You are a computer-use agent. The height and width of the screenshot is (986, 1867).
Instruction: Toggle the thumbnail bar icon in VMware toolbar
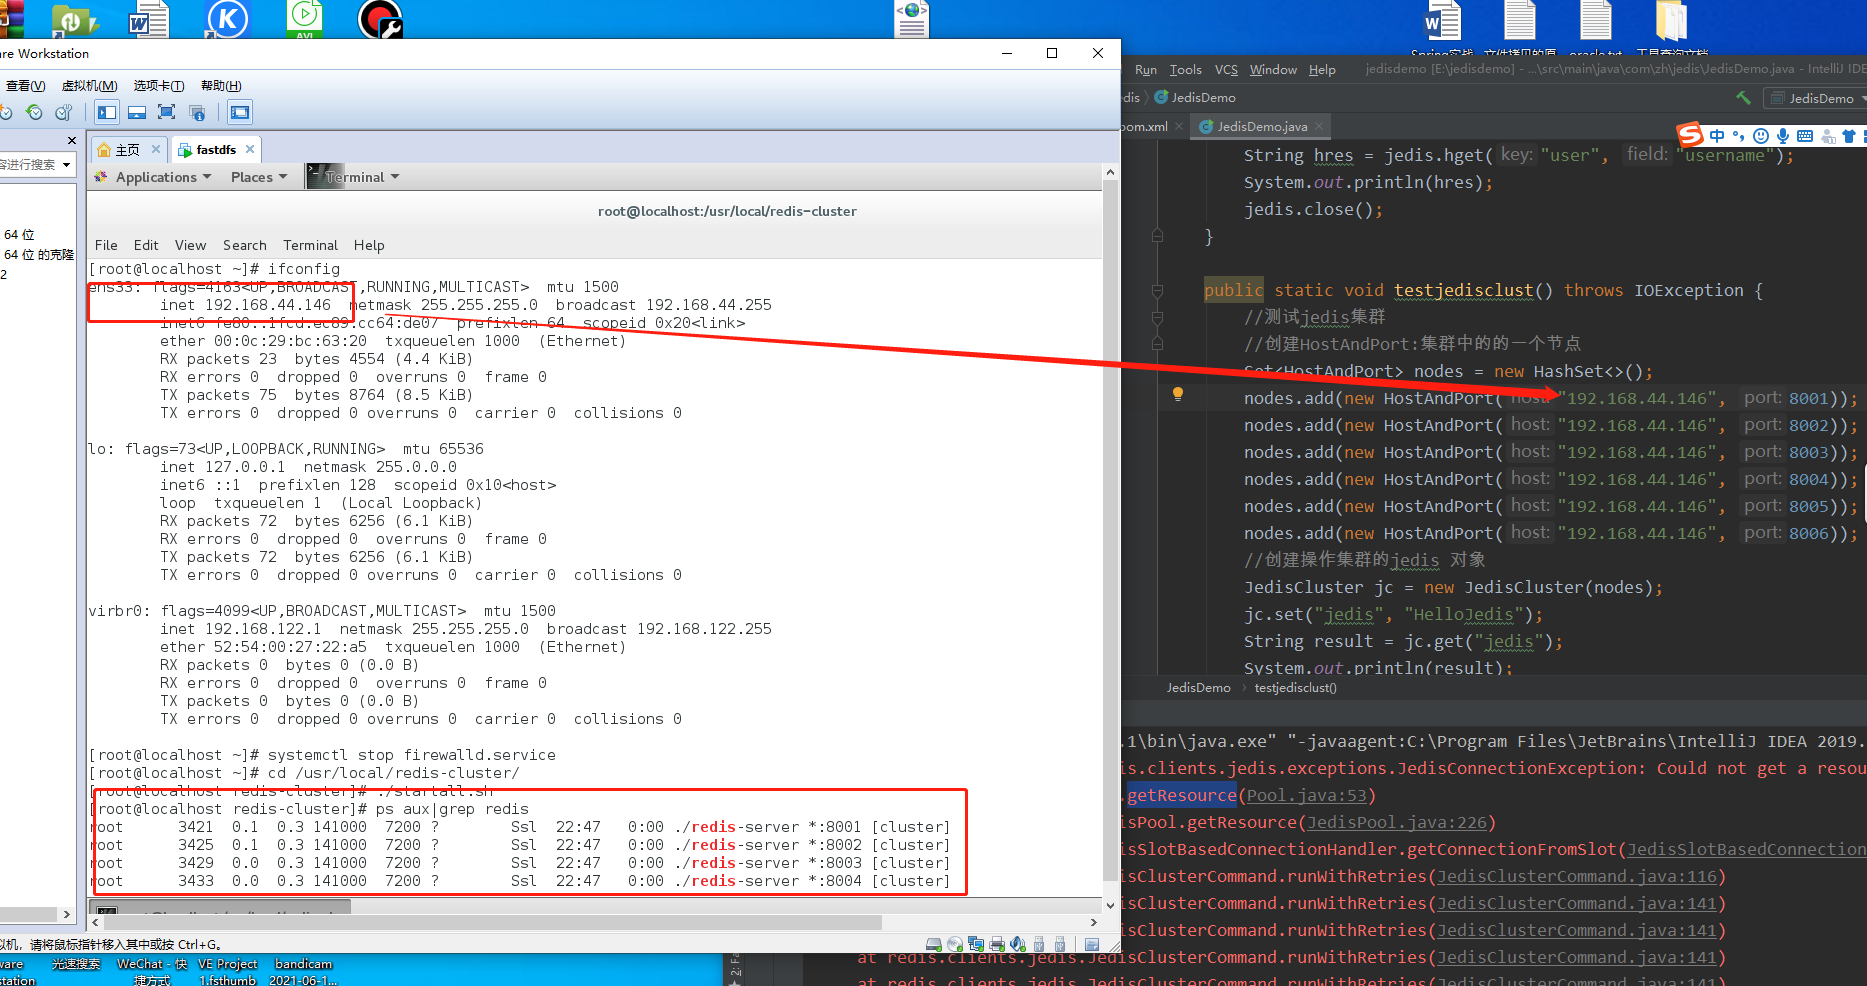(137, 112)
